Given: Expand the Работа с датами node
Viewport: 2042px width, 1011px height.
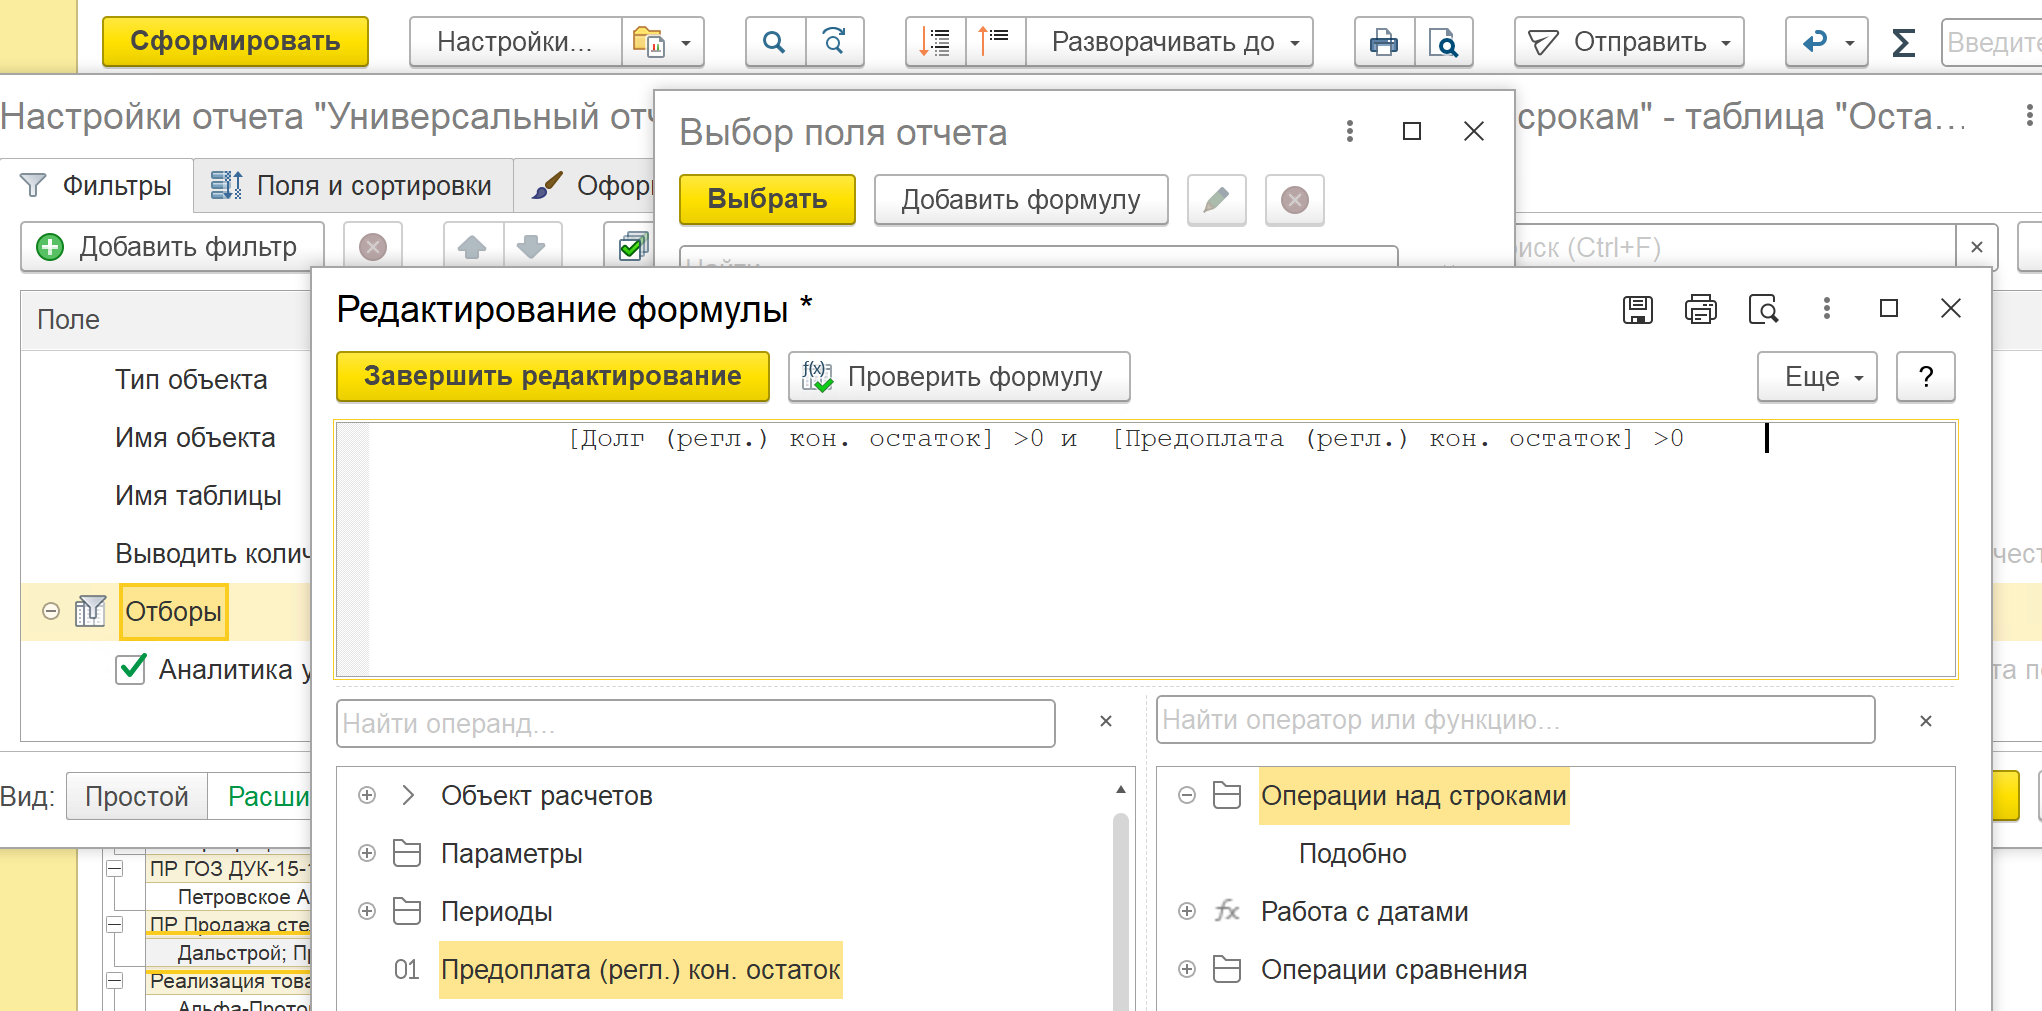Looking at the screenshot, I should click(1187, 911).
